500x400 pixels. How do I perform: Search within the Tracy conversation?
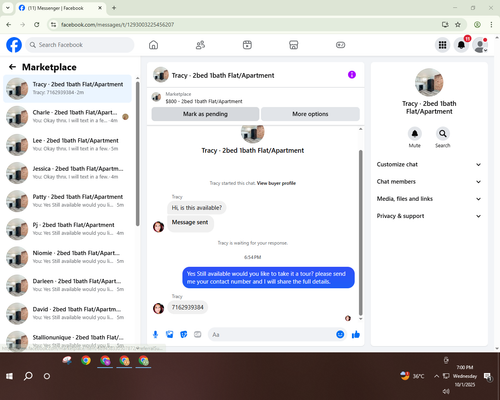click(443, 134)
